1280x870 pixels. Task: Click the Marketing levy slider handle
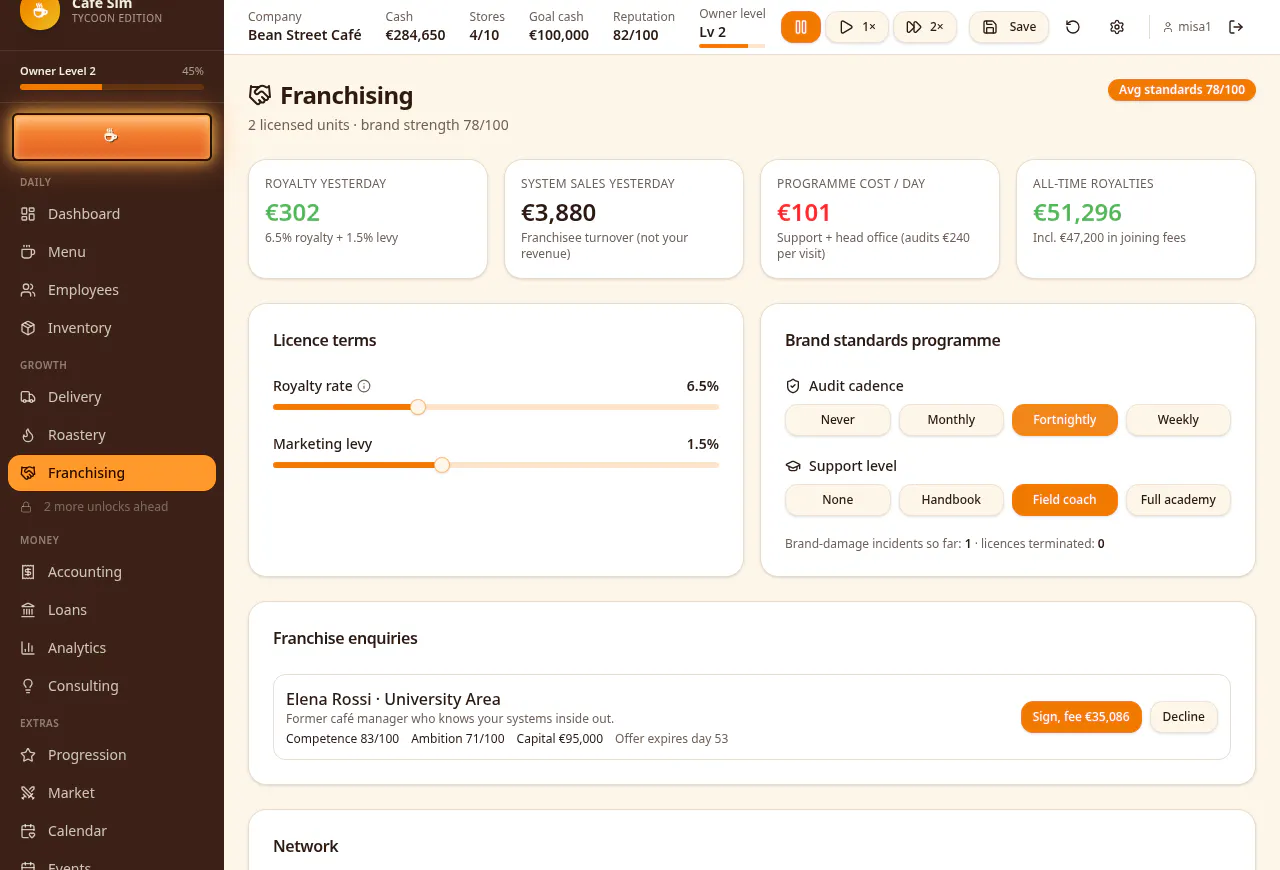442,465
